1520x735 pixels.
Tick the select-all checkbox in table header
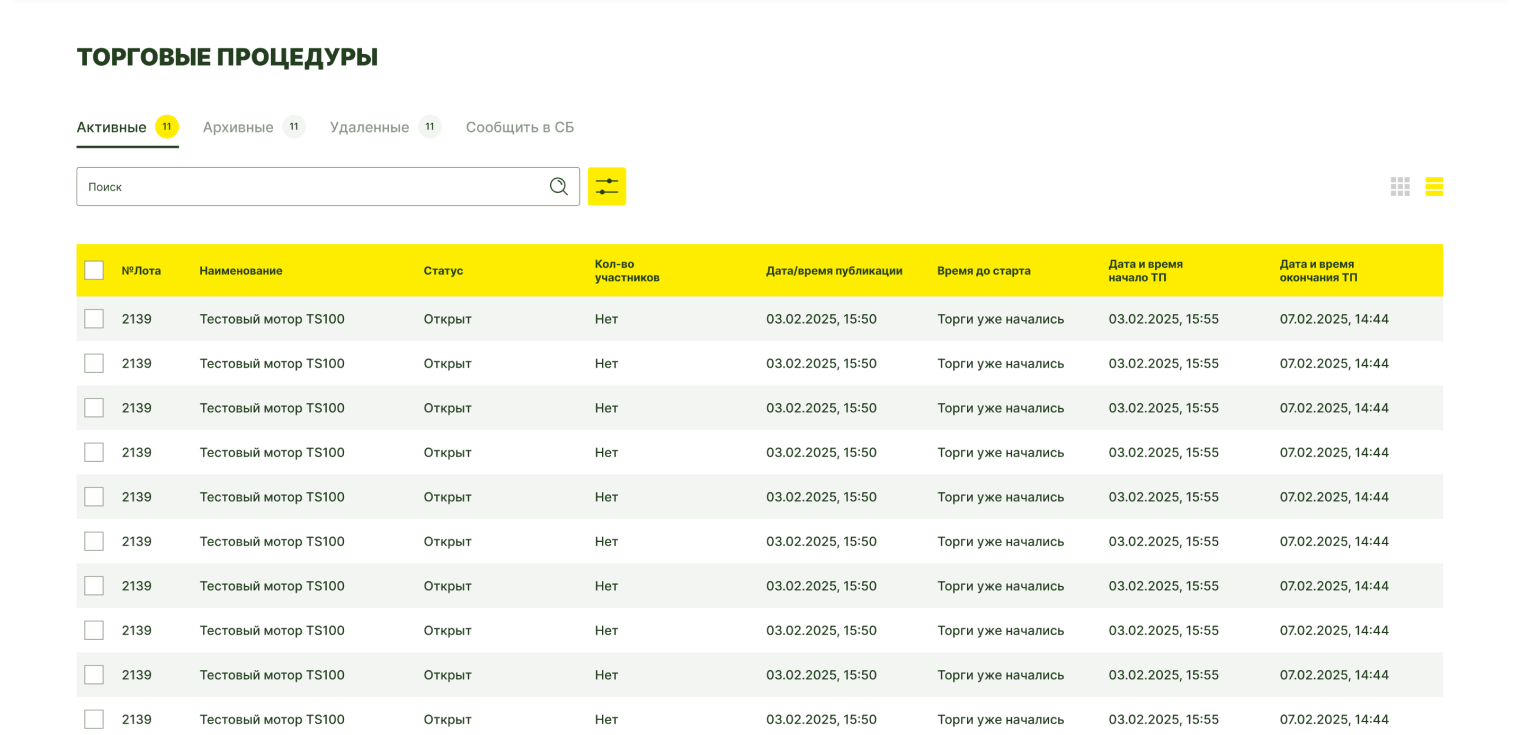(94, 270)
